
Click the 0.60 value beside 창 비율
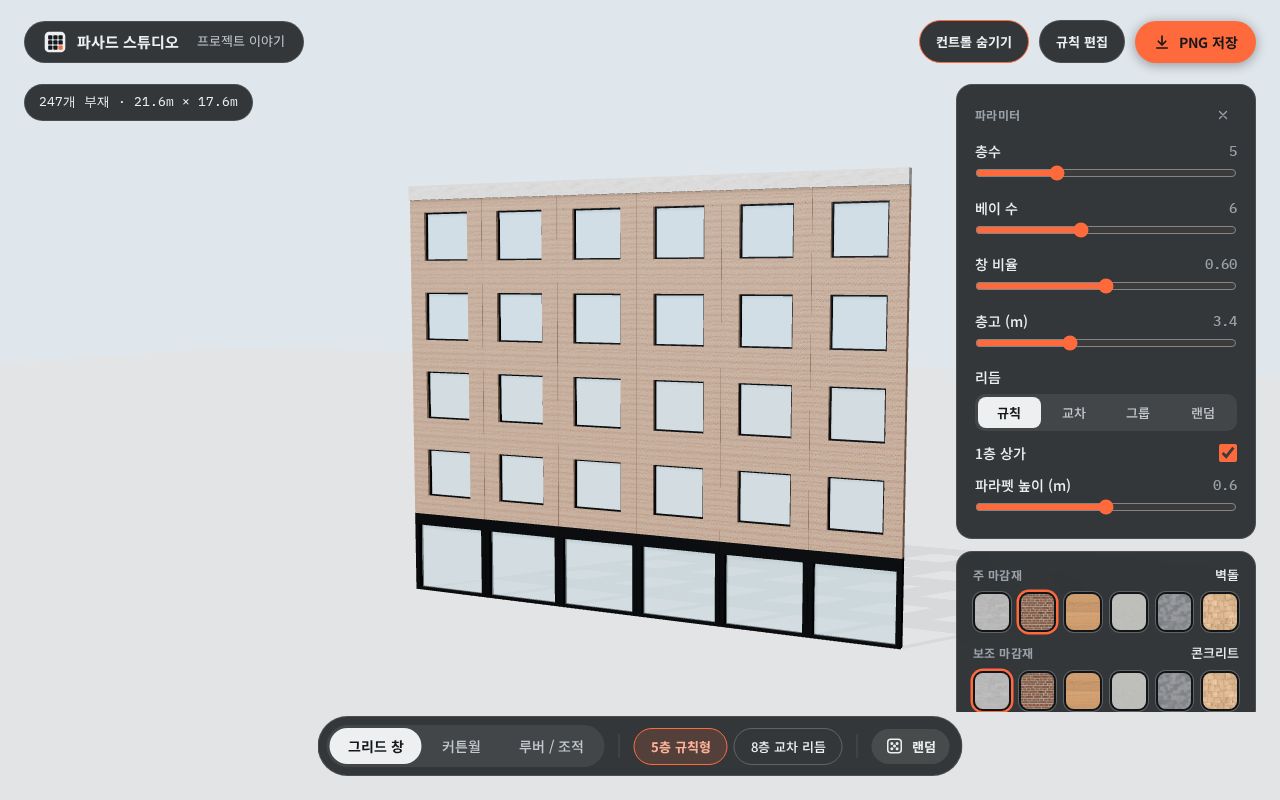pyautogui.click(x=1221, y=264)
